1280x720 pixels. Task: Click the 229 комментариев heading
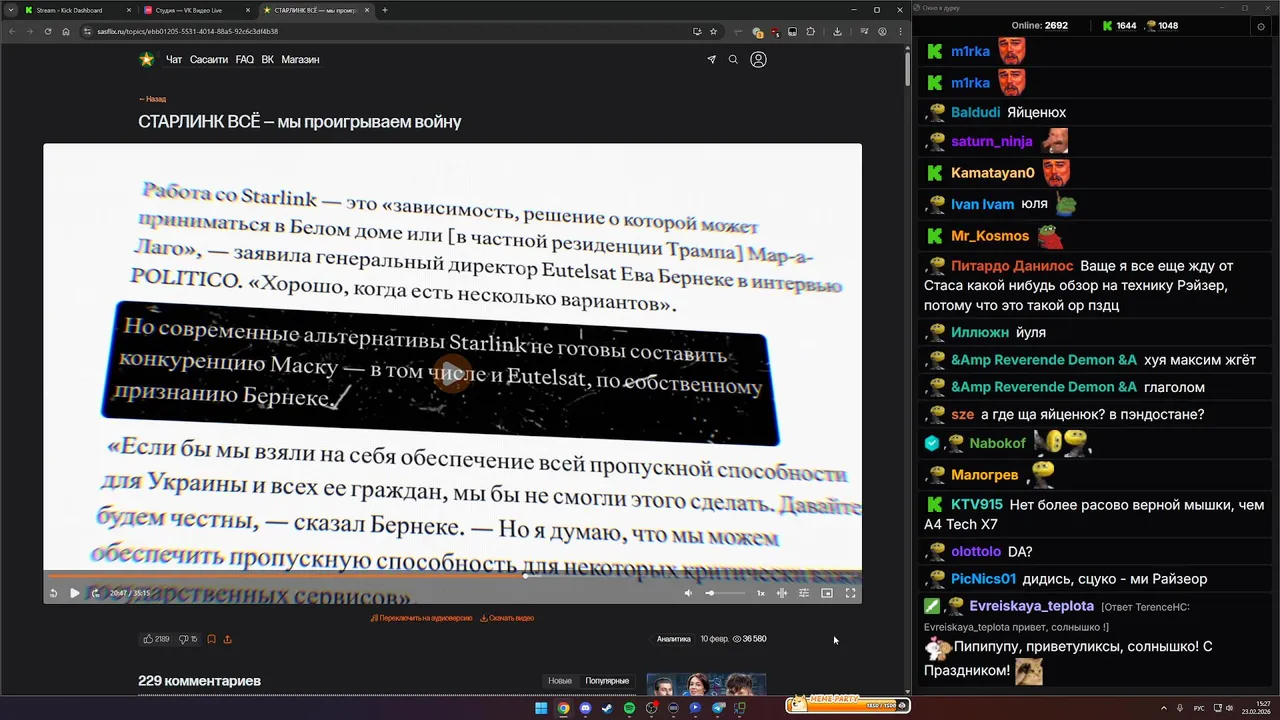tap(199, 681)
